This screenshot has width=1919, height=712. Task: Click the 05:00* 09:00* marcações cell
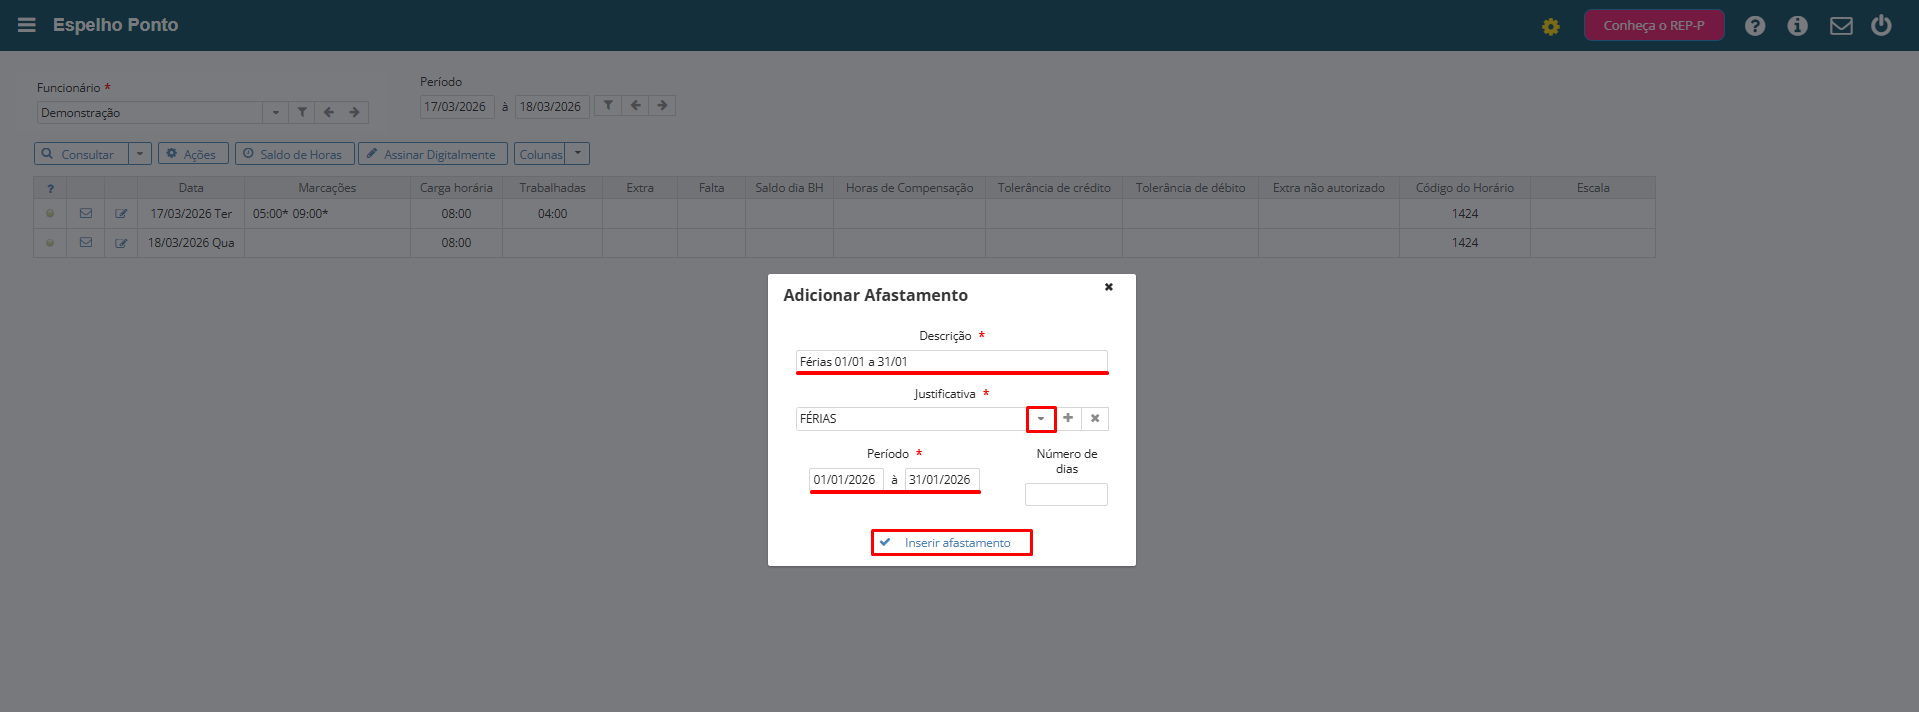point(327,213)
